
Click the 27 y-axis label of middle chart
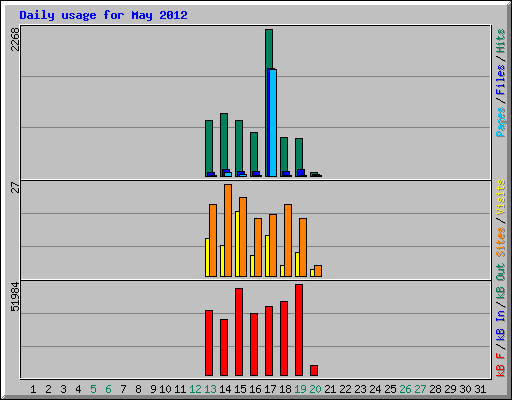(15, 187)
